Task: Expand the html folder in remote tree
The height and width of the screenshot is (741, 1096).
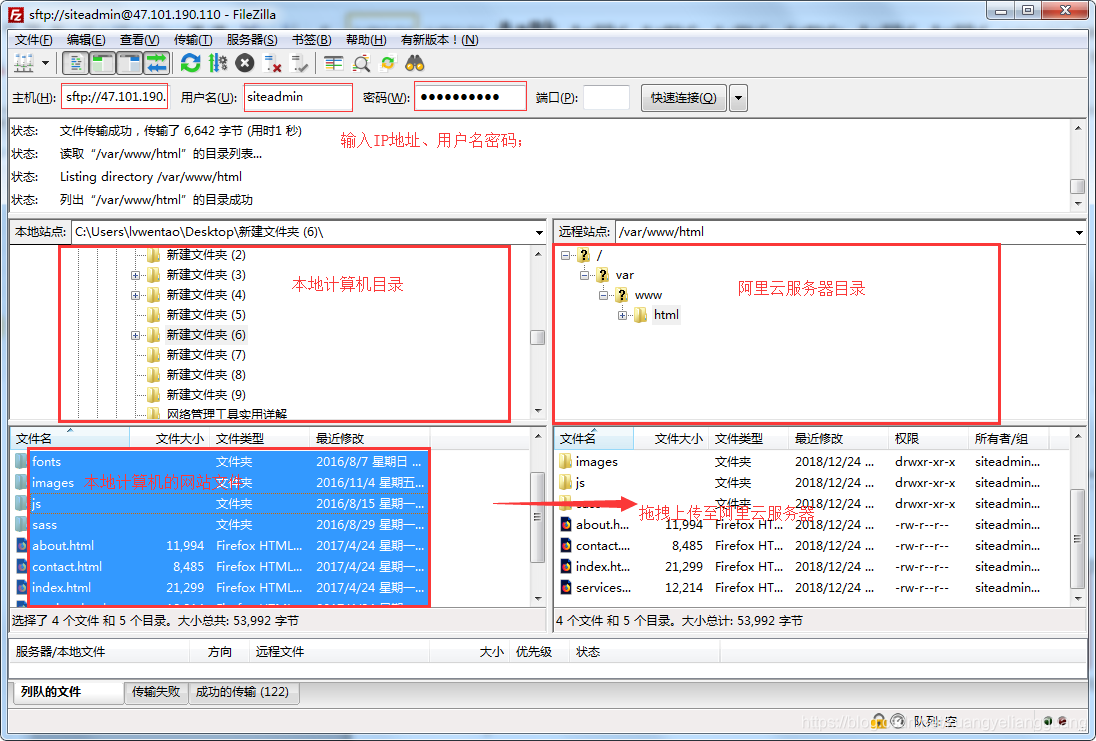Action: (622, 315)
